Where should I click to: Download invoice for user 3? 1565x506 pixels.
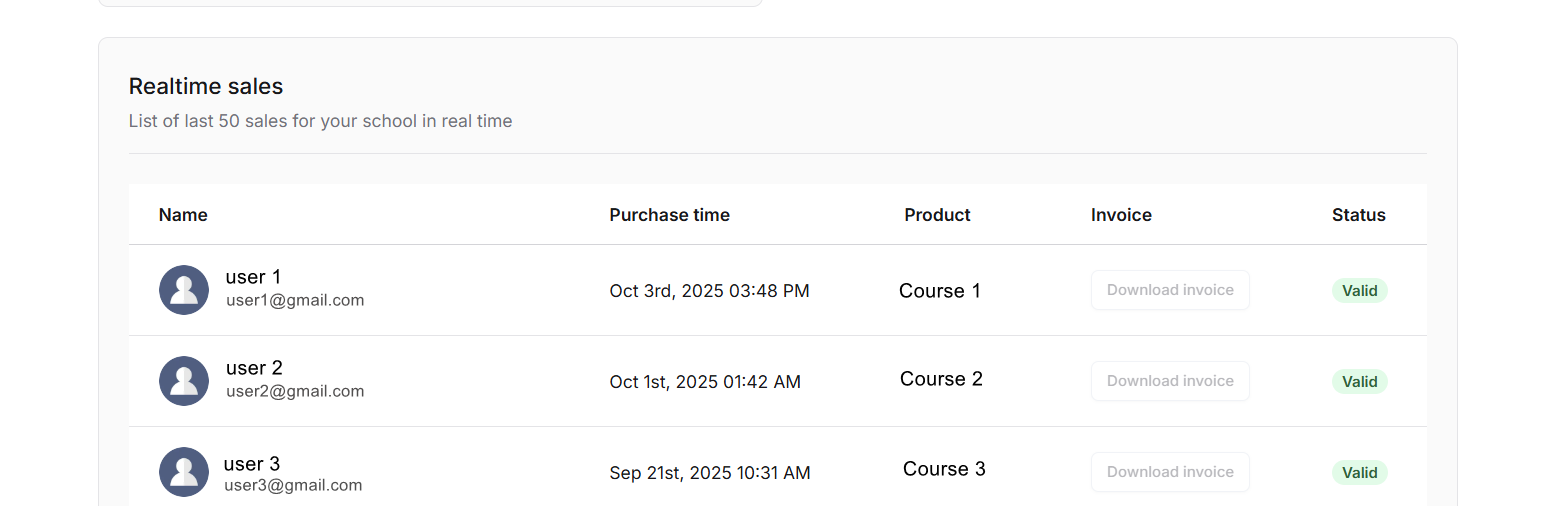click(x=1169, y=472)
